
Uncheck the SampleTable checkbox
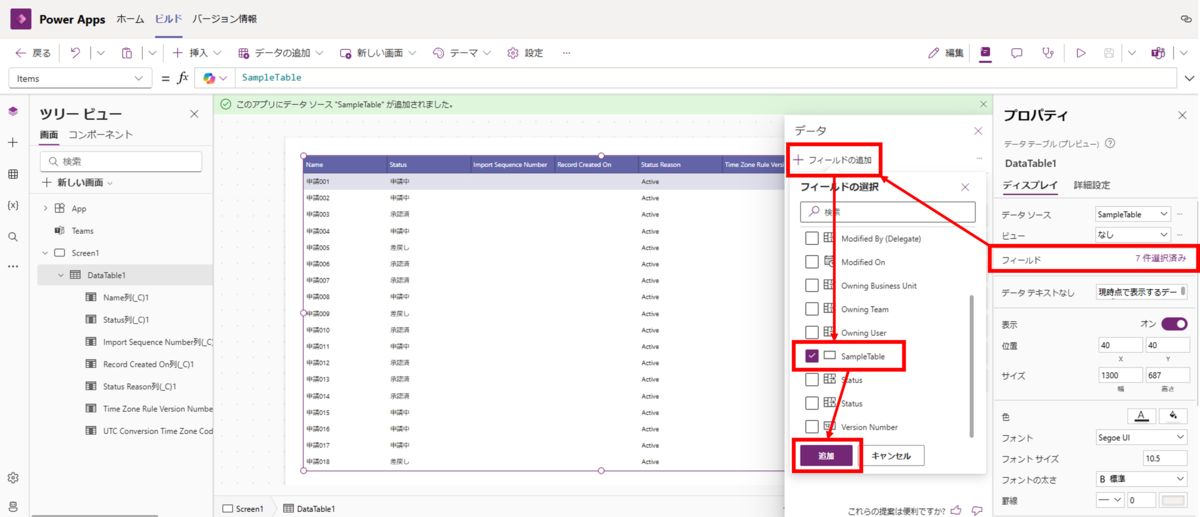(x=812, y=356)
